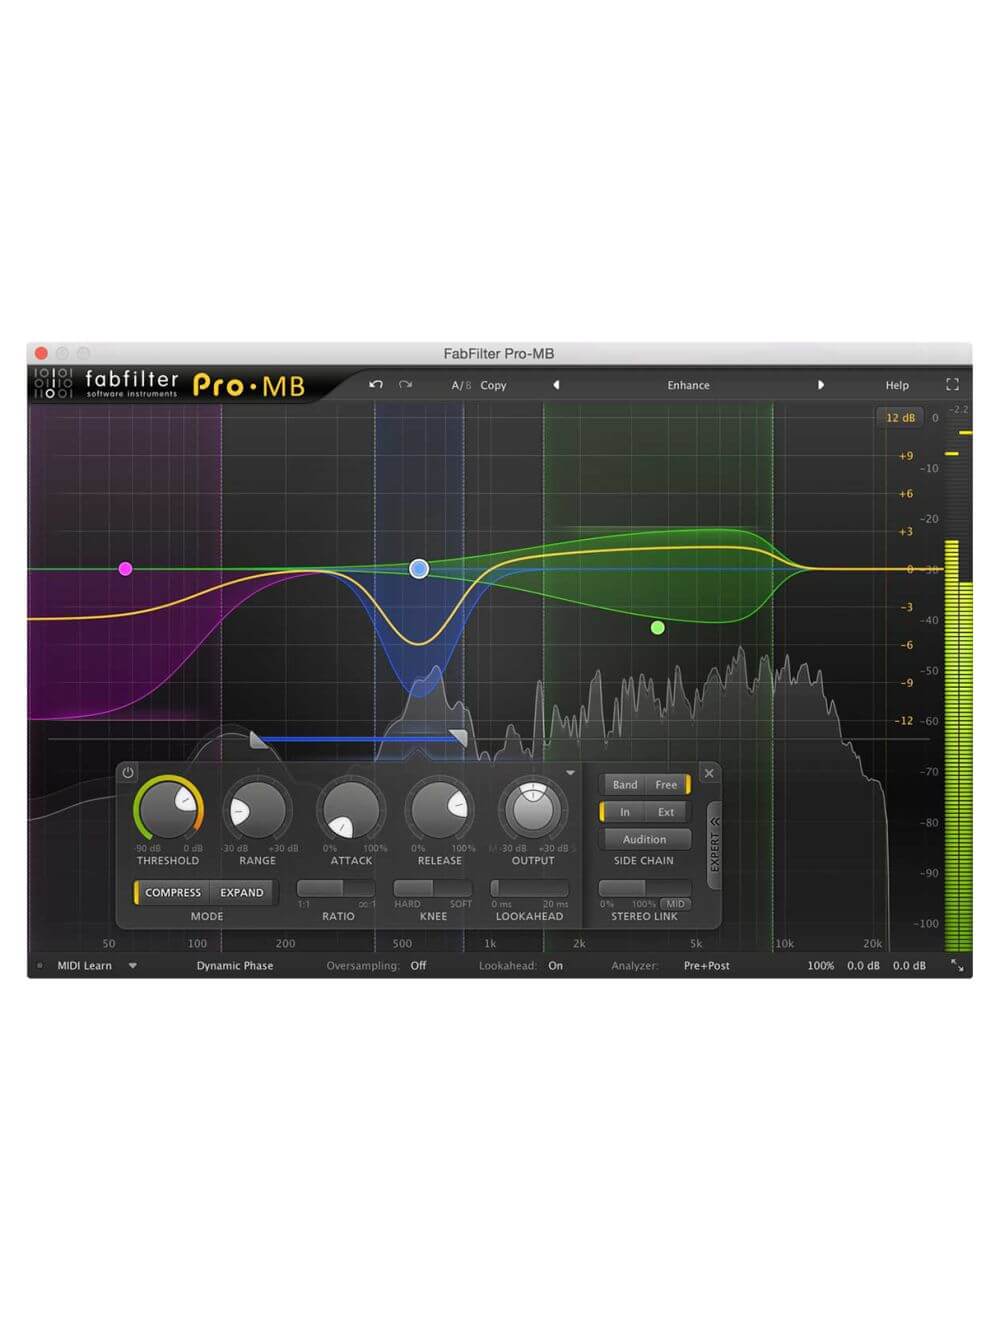Select the magenta low band dot

pyautogui.click(x=125, y=569)
